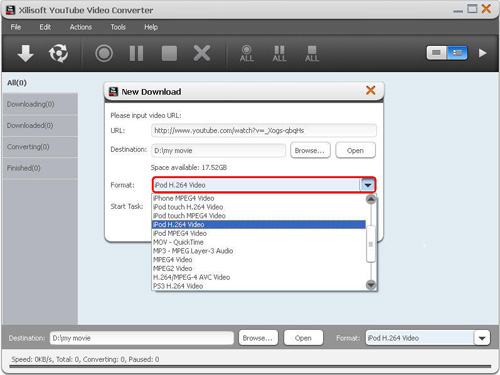Screen dimensions: 500x375
Task: Click the format list scrollbar thumb
Action: click(371, 244)
